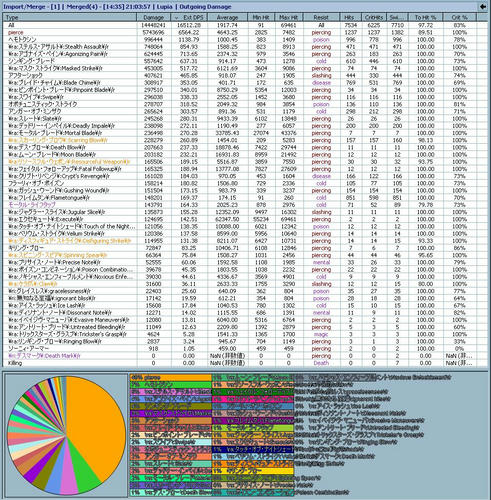
Task: Click the truncated Swi... column header
Action: pyautogui.click(x=397, y=17)
